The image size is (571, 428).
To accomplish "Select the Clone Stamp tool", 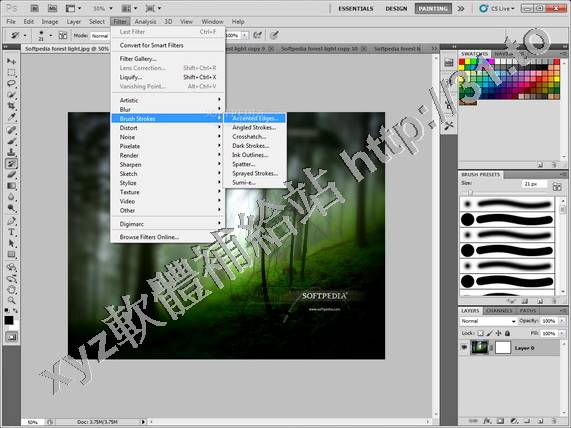I will [x=11, y=152].
